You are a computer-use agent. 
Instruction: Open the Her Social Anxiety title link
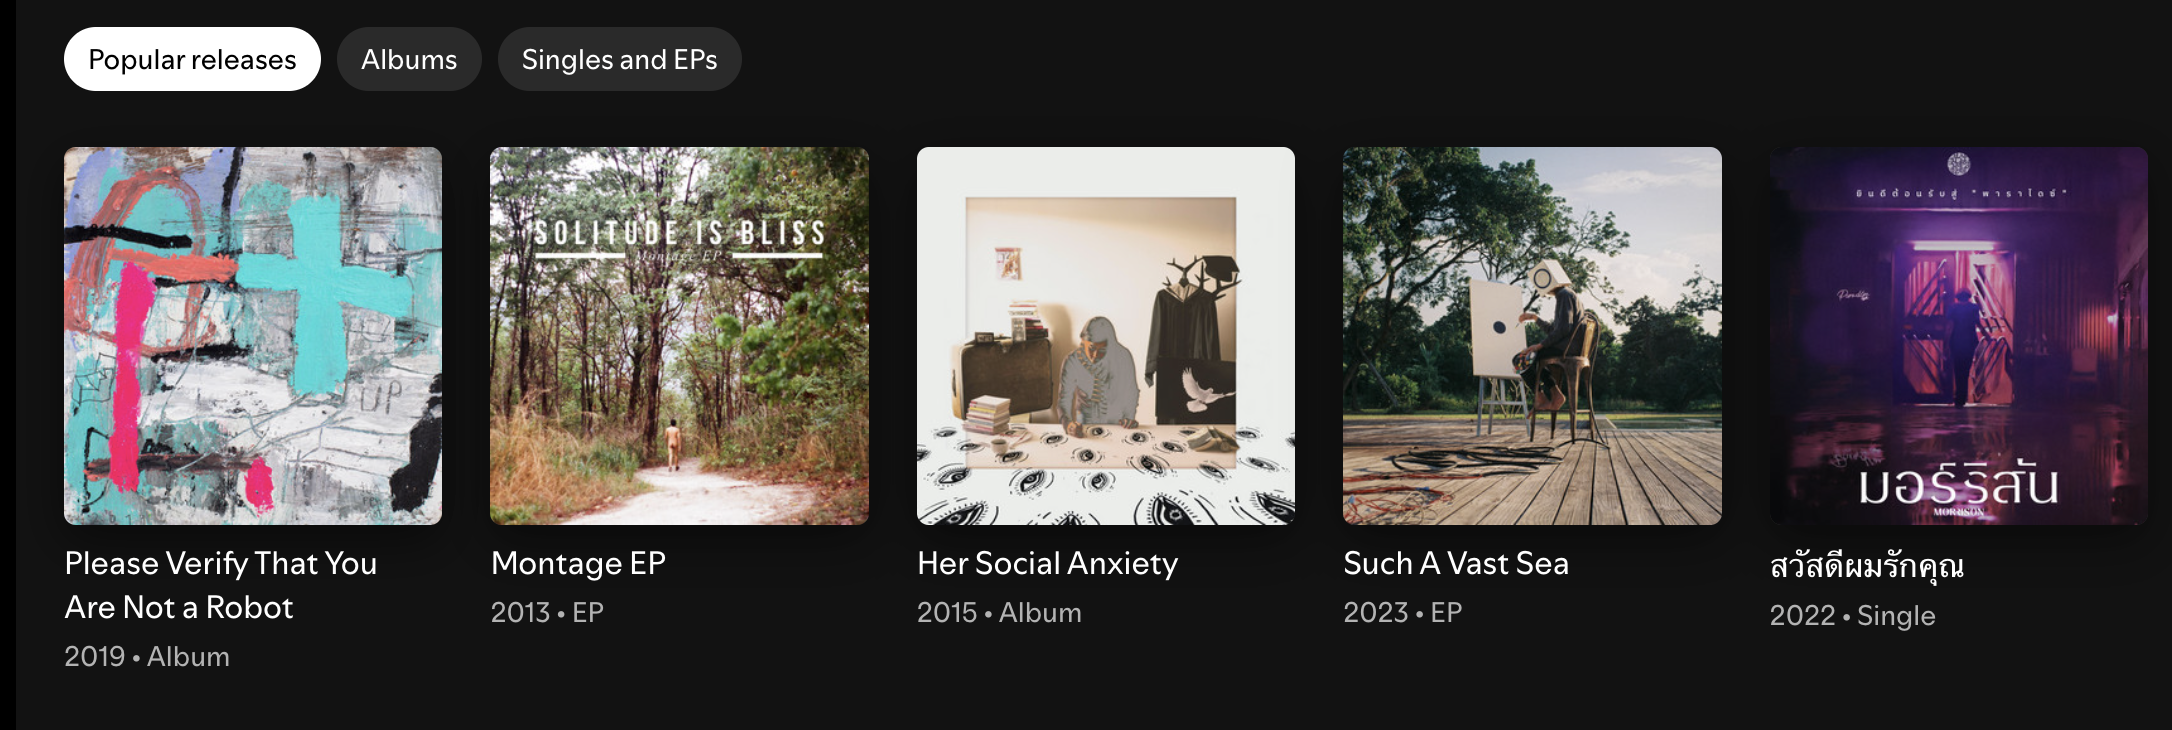pyautogui.click(x=1047, y=563)
